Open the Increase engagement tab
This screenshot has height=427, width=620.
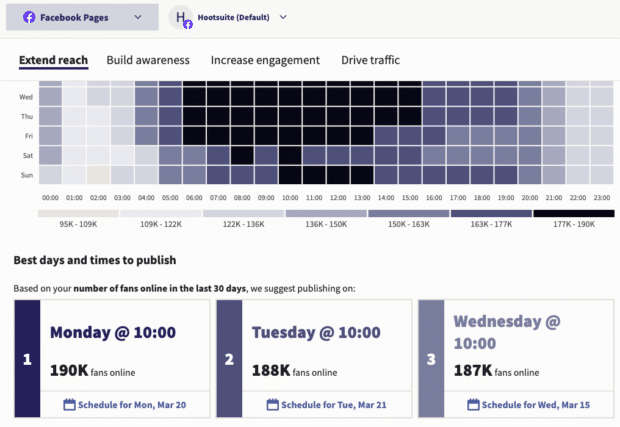click(265, 60)
